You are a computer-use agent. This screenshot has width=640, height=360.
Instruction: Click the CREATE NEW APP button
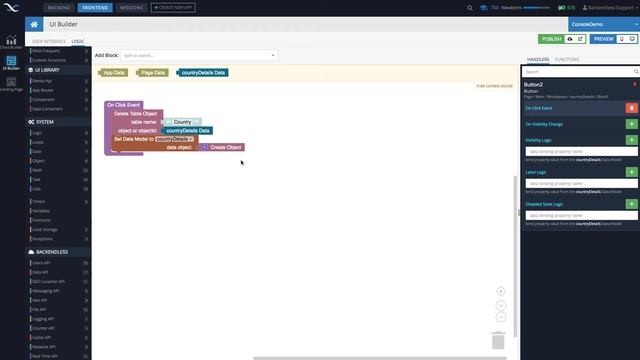(173, 8)
